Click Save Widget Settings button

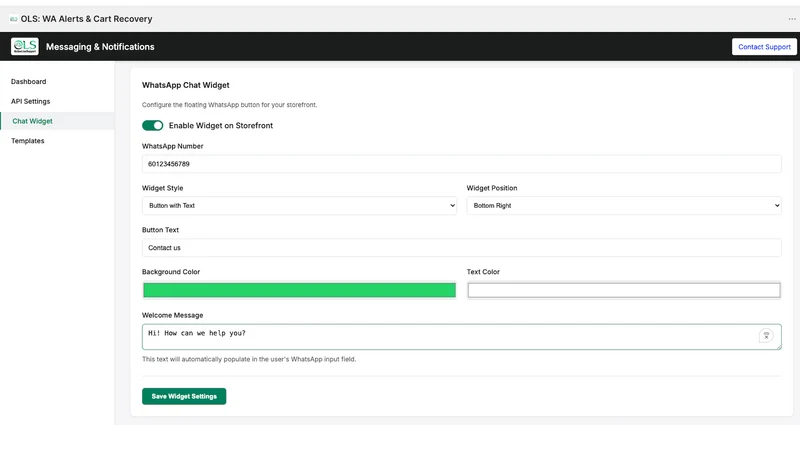click(x=184, y=396)
